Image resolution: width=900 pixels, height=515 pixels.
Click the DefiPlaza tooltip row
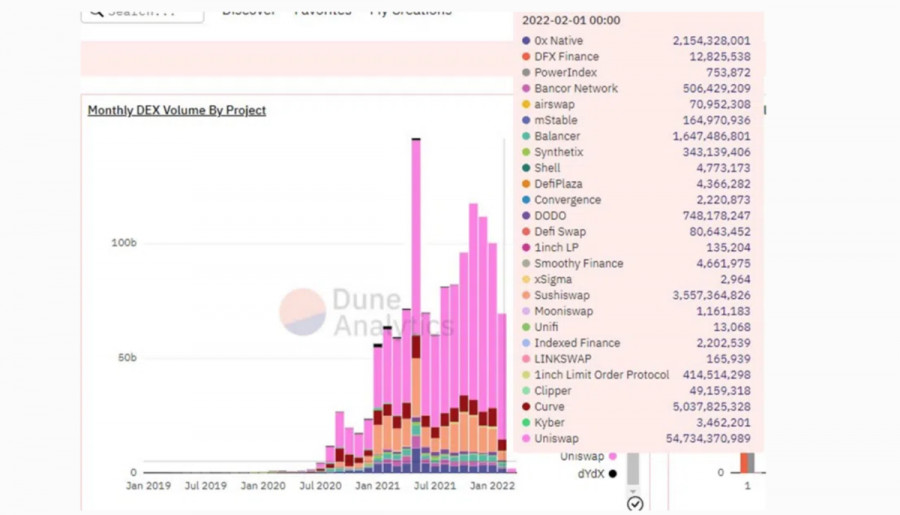click(x=636, y=184)
